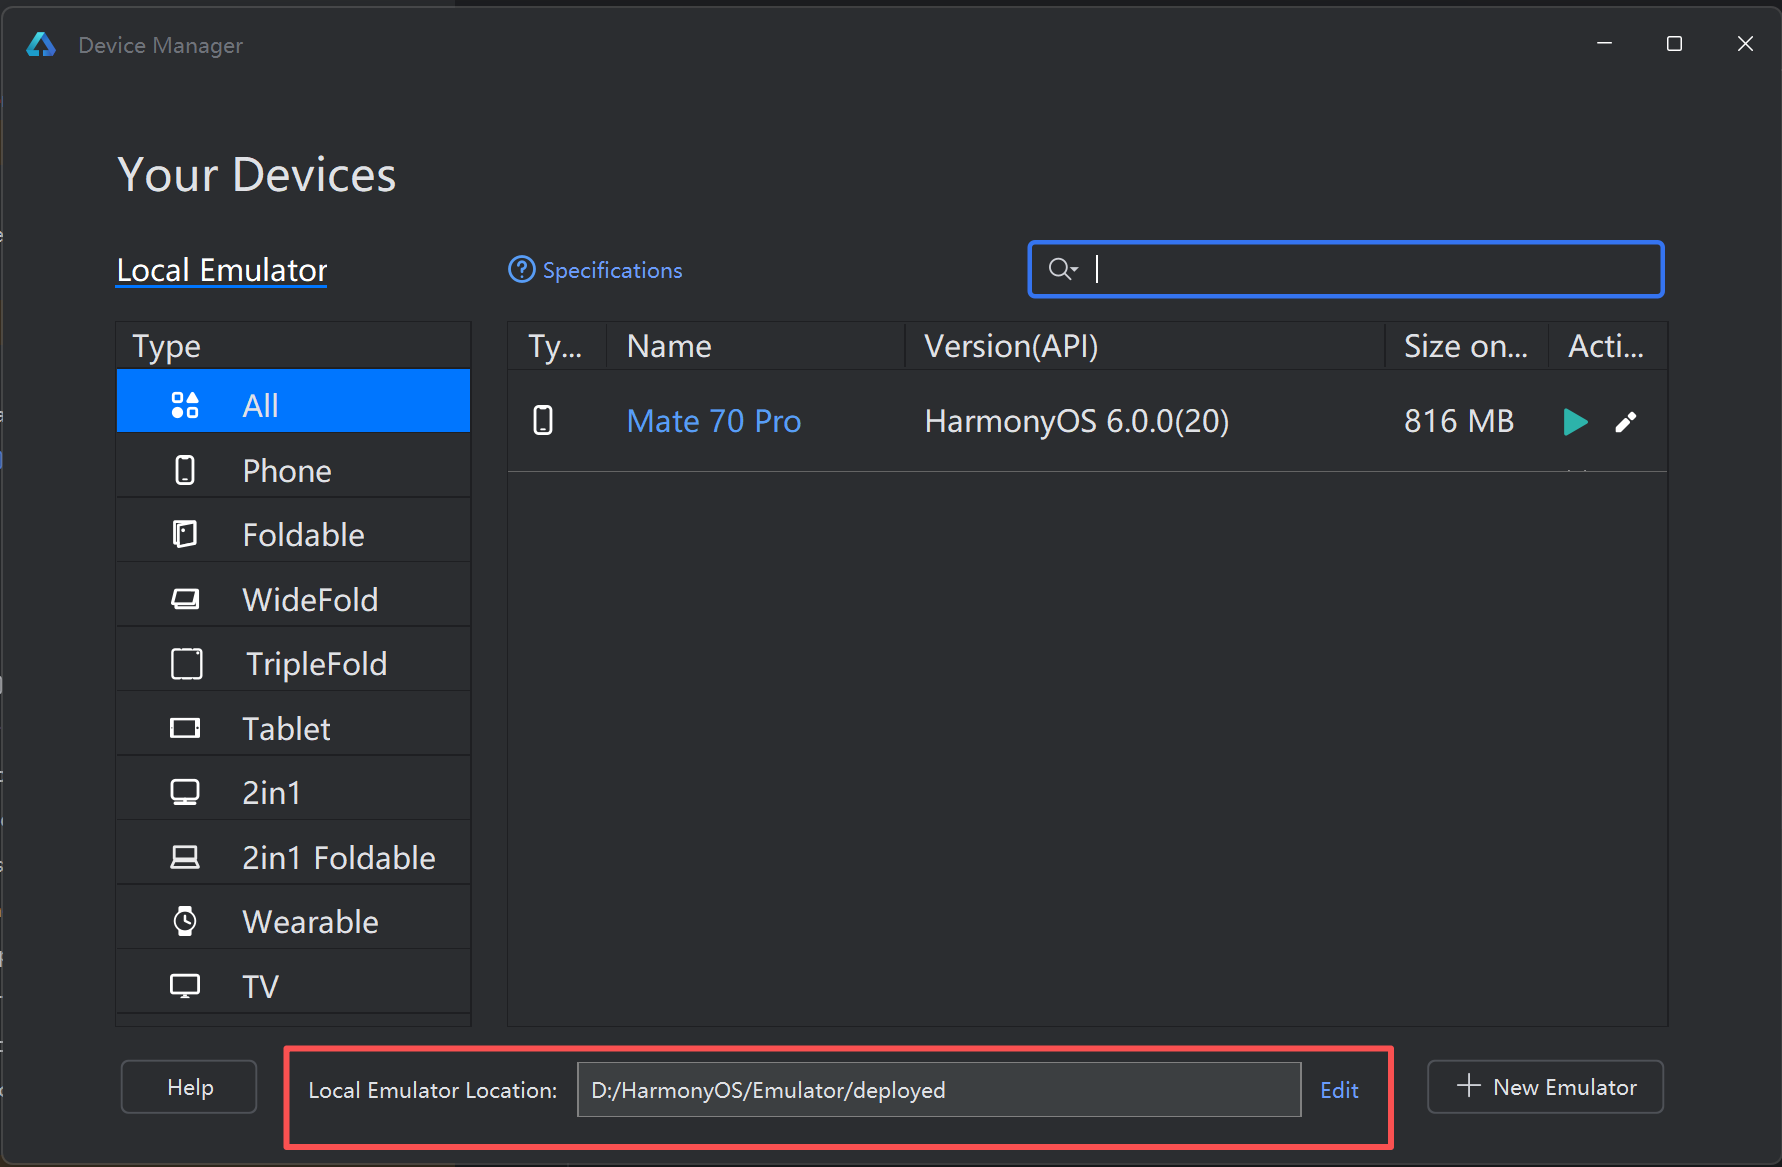Image resolution: width=1782 pixels, height=1167 pixels.
Task: Click the 2in1 Foldable laptop icon
Action: 185,857
